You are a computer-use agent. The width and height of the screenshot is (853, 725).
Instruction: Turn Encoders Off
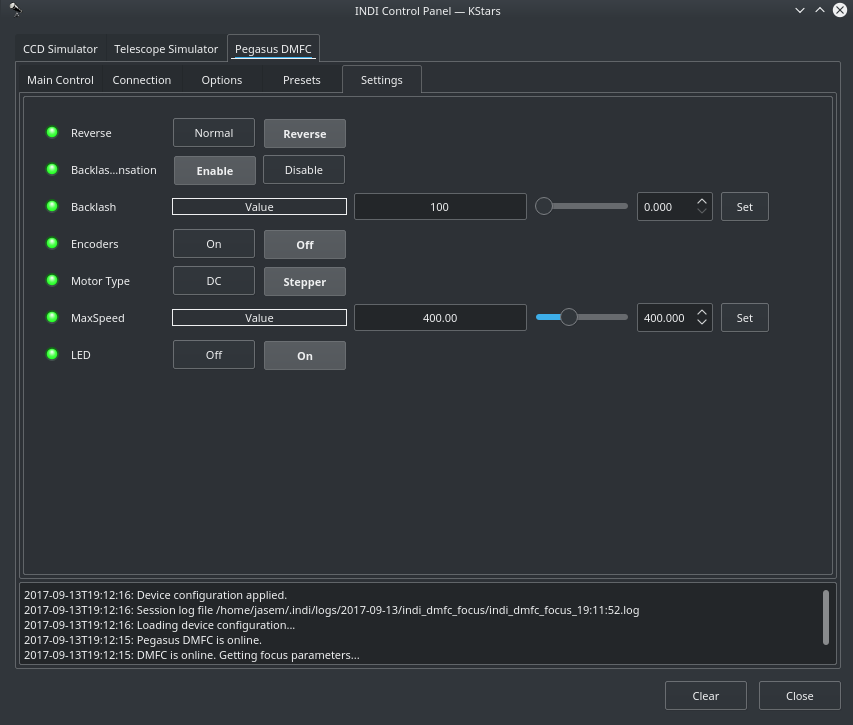tap(305, 244)
